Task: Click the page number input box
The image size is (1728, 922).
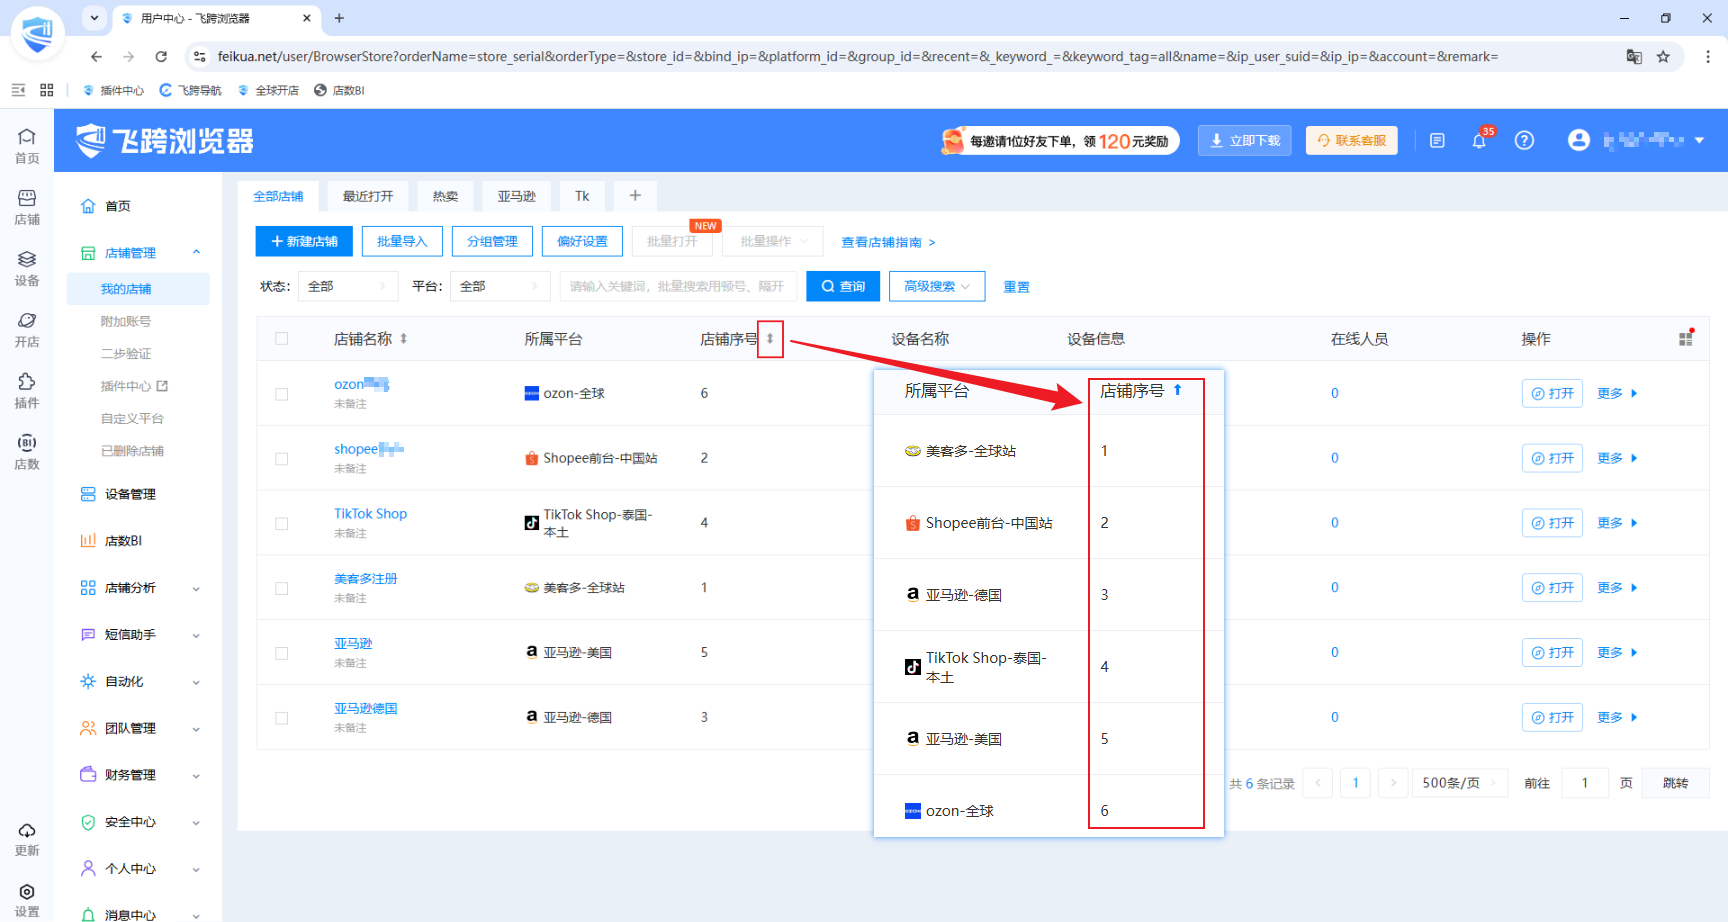Action: pyautogui.click(x=1584, y=783)
